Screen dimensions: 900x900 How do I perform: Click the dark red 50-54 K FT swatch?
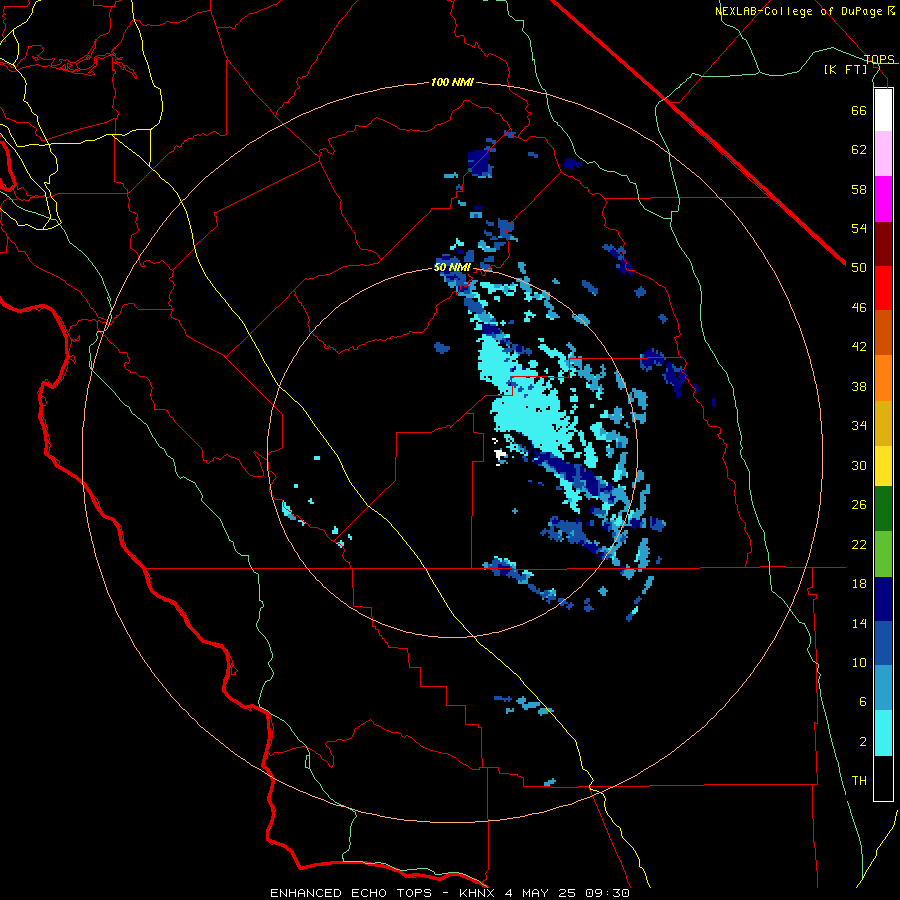pos(883,245)
